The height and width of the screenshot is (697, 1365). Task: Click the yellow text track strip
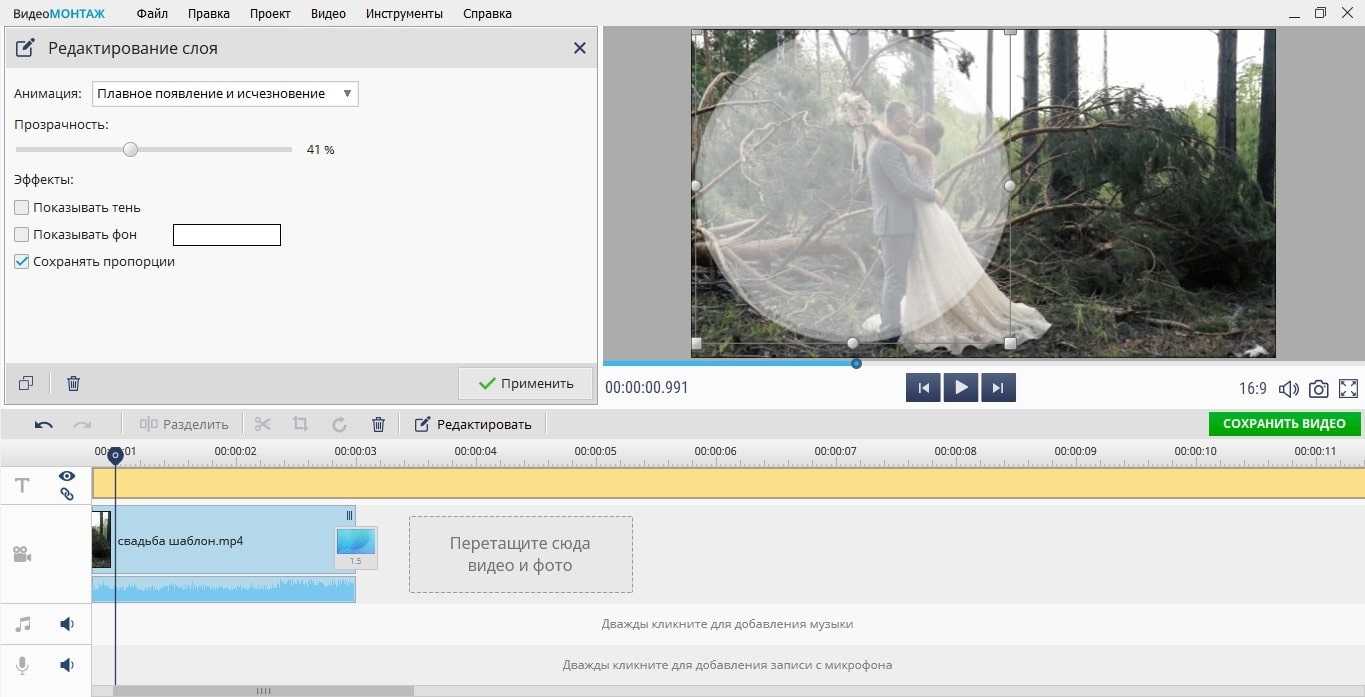(x=728, y=484)
